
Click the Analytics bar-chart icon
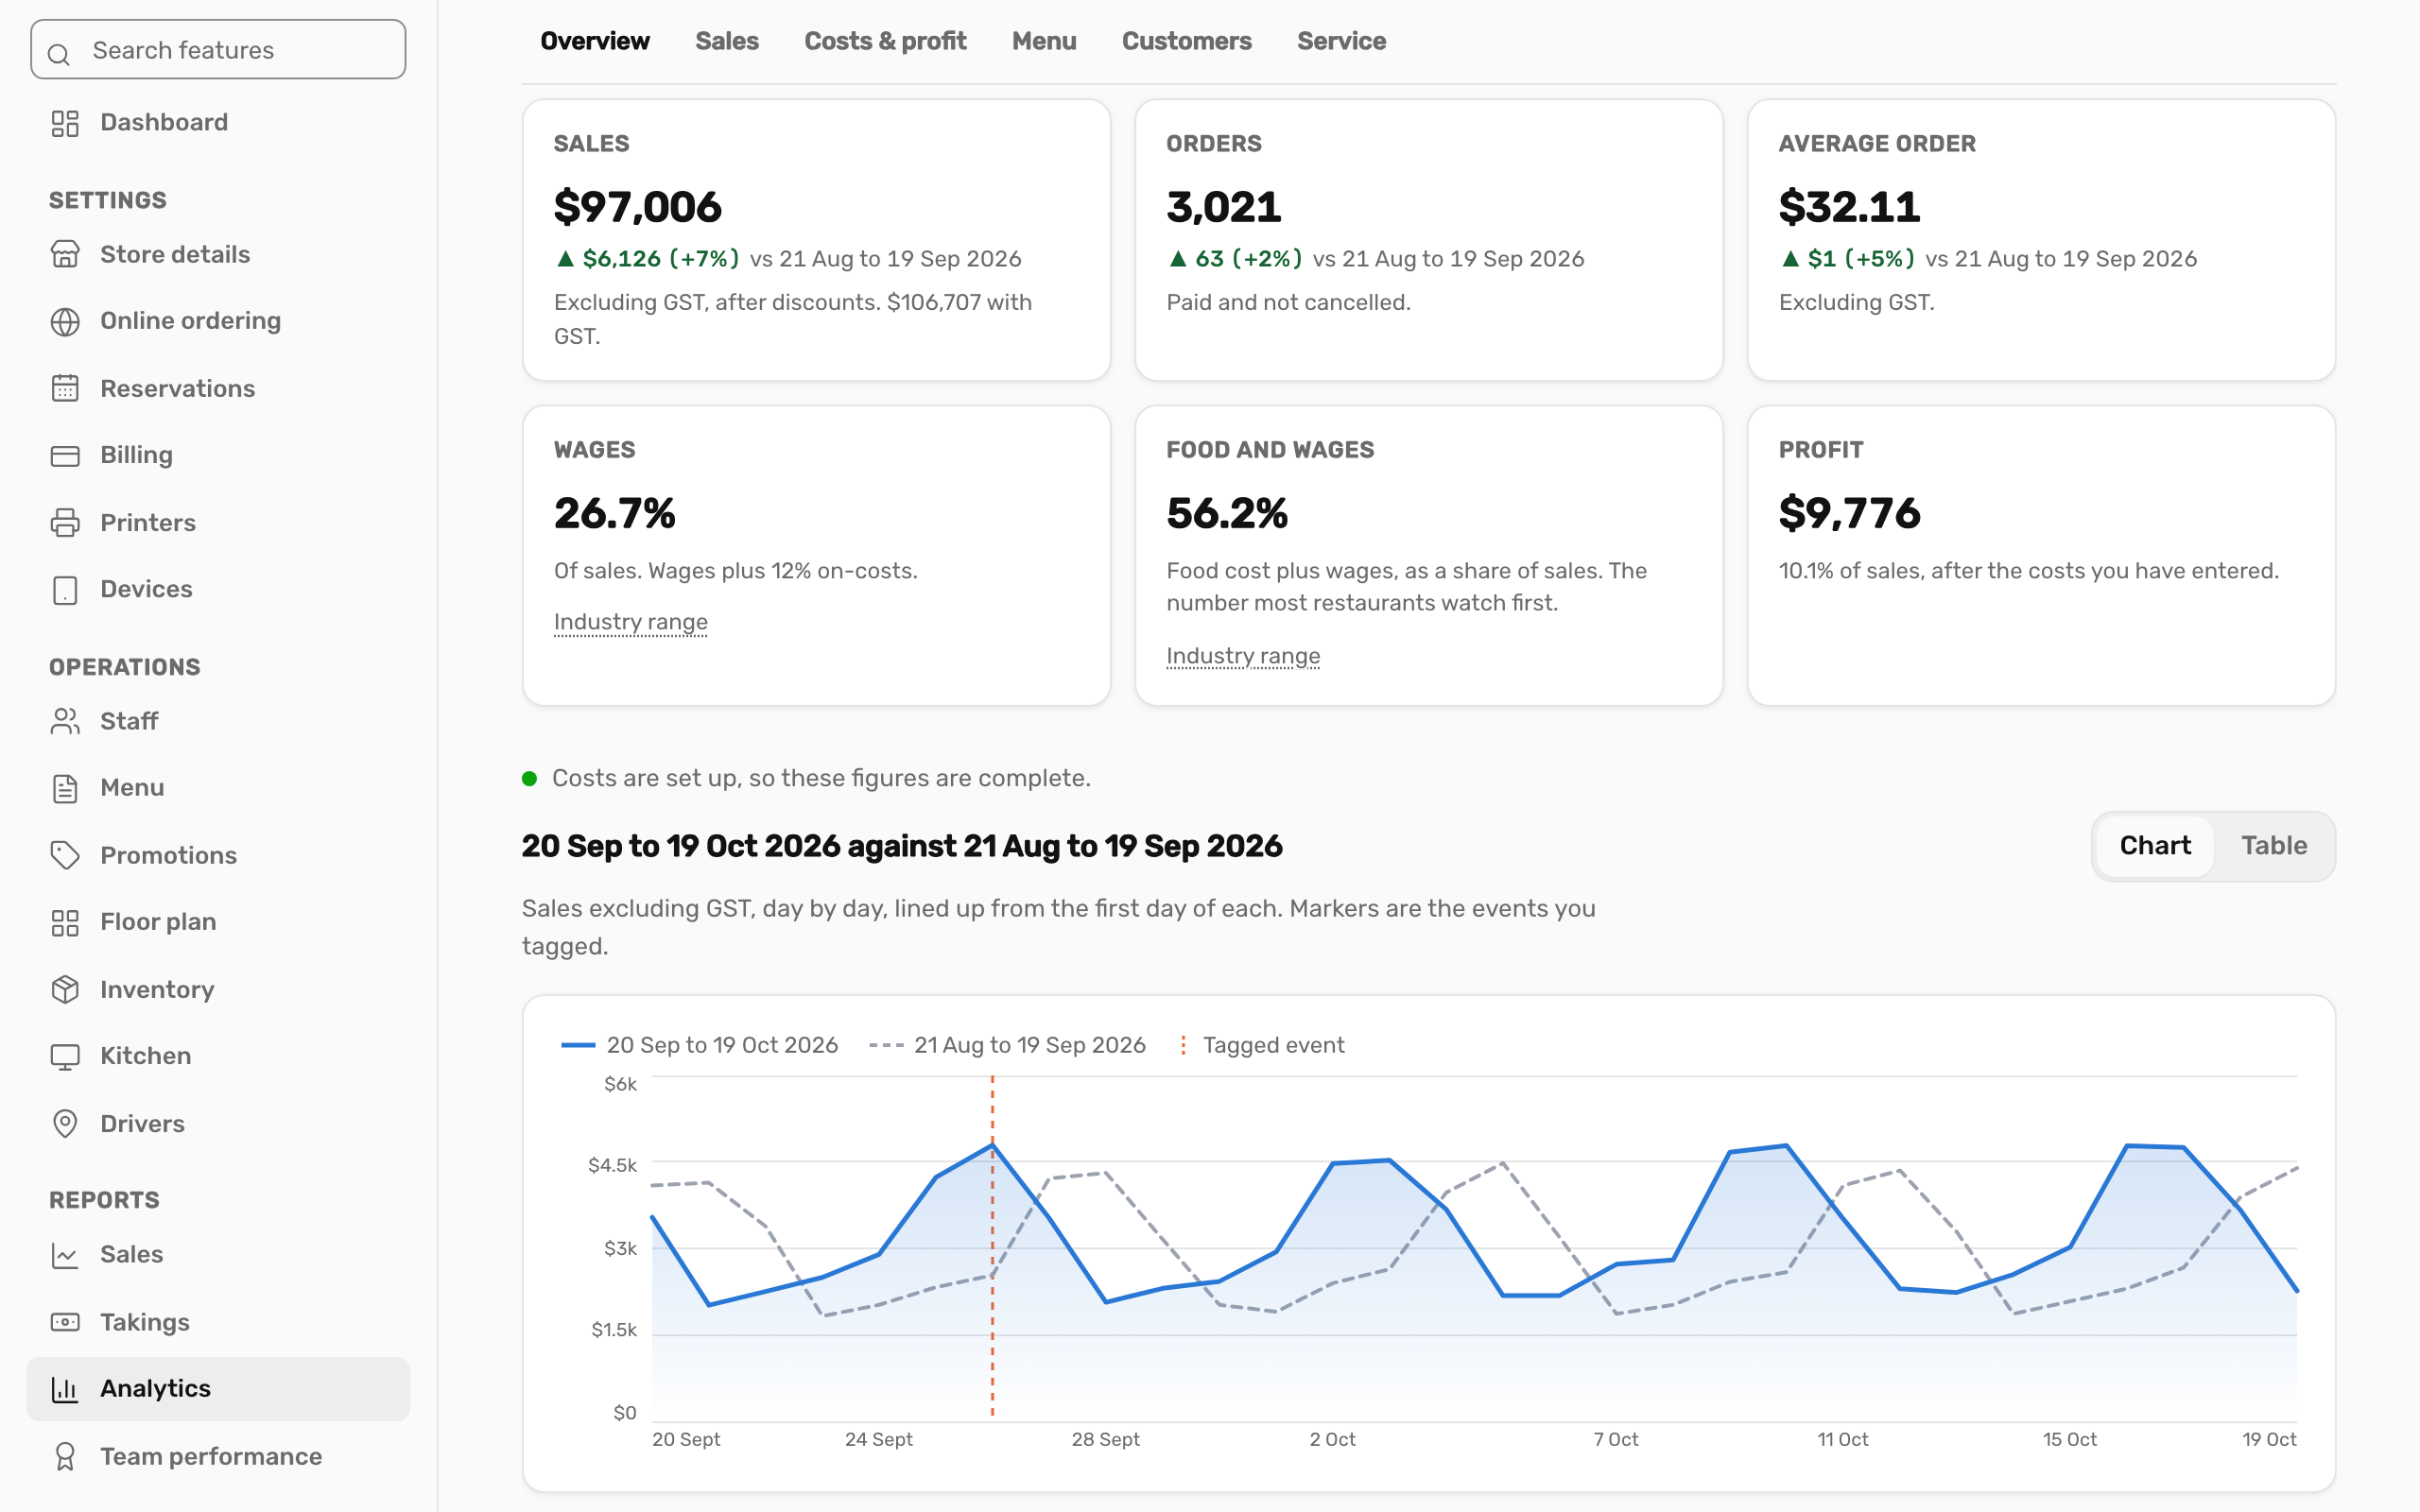coord(65,1389)
